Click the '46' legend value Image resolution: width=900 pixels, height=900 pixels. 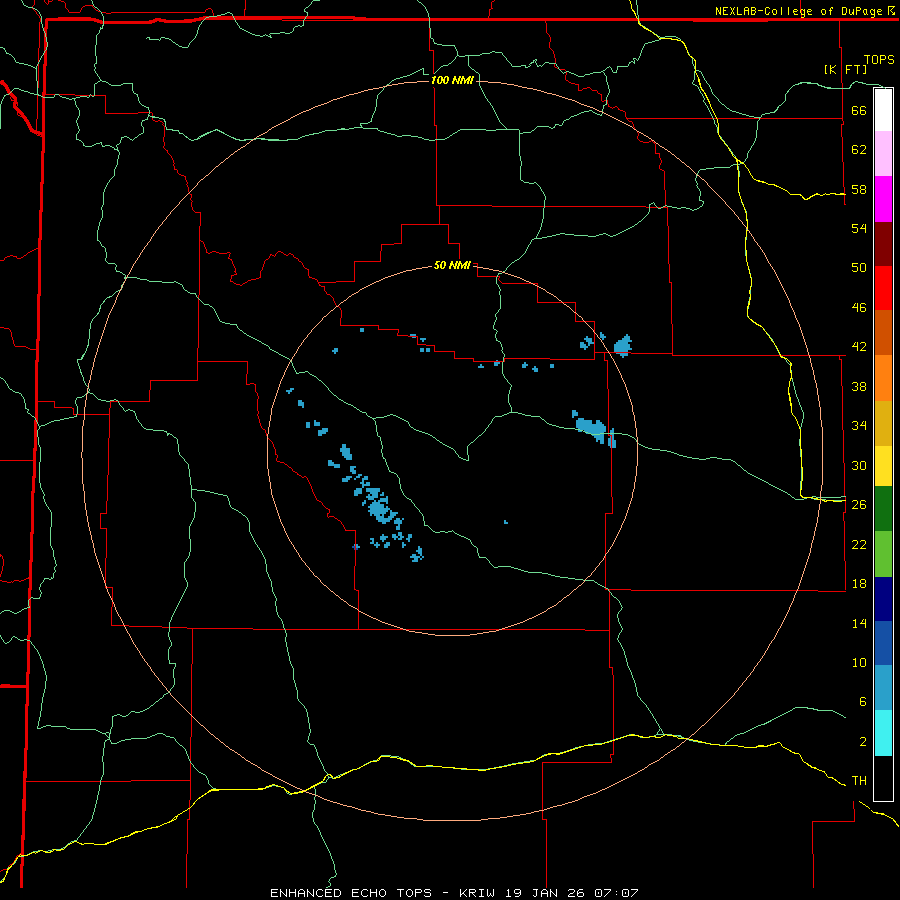(859, 307)
